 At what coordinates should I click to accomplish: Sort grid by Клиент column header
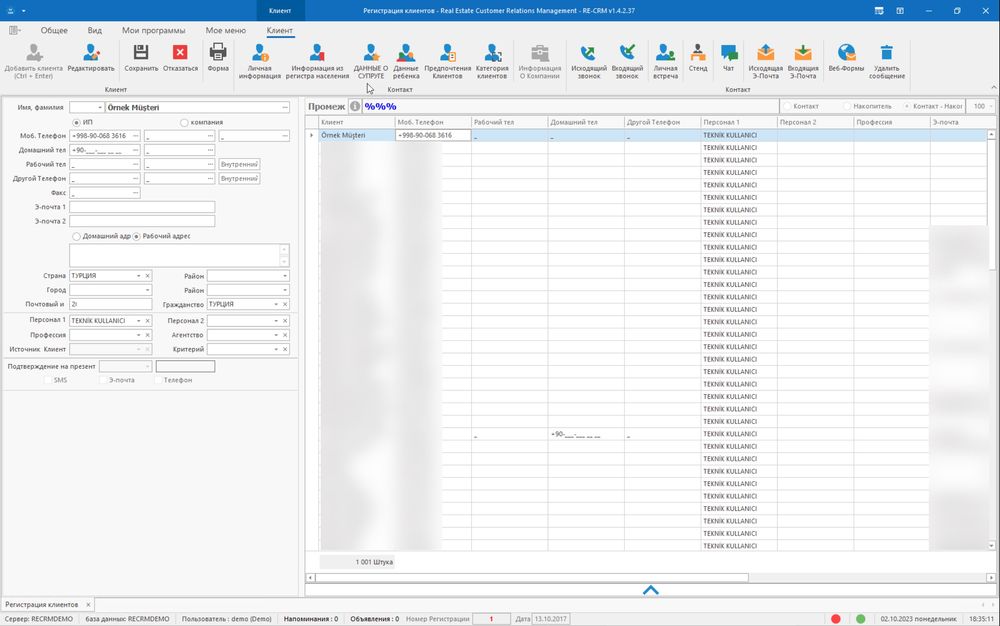tap(357, 122)
